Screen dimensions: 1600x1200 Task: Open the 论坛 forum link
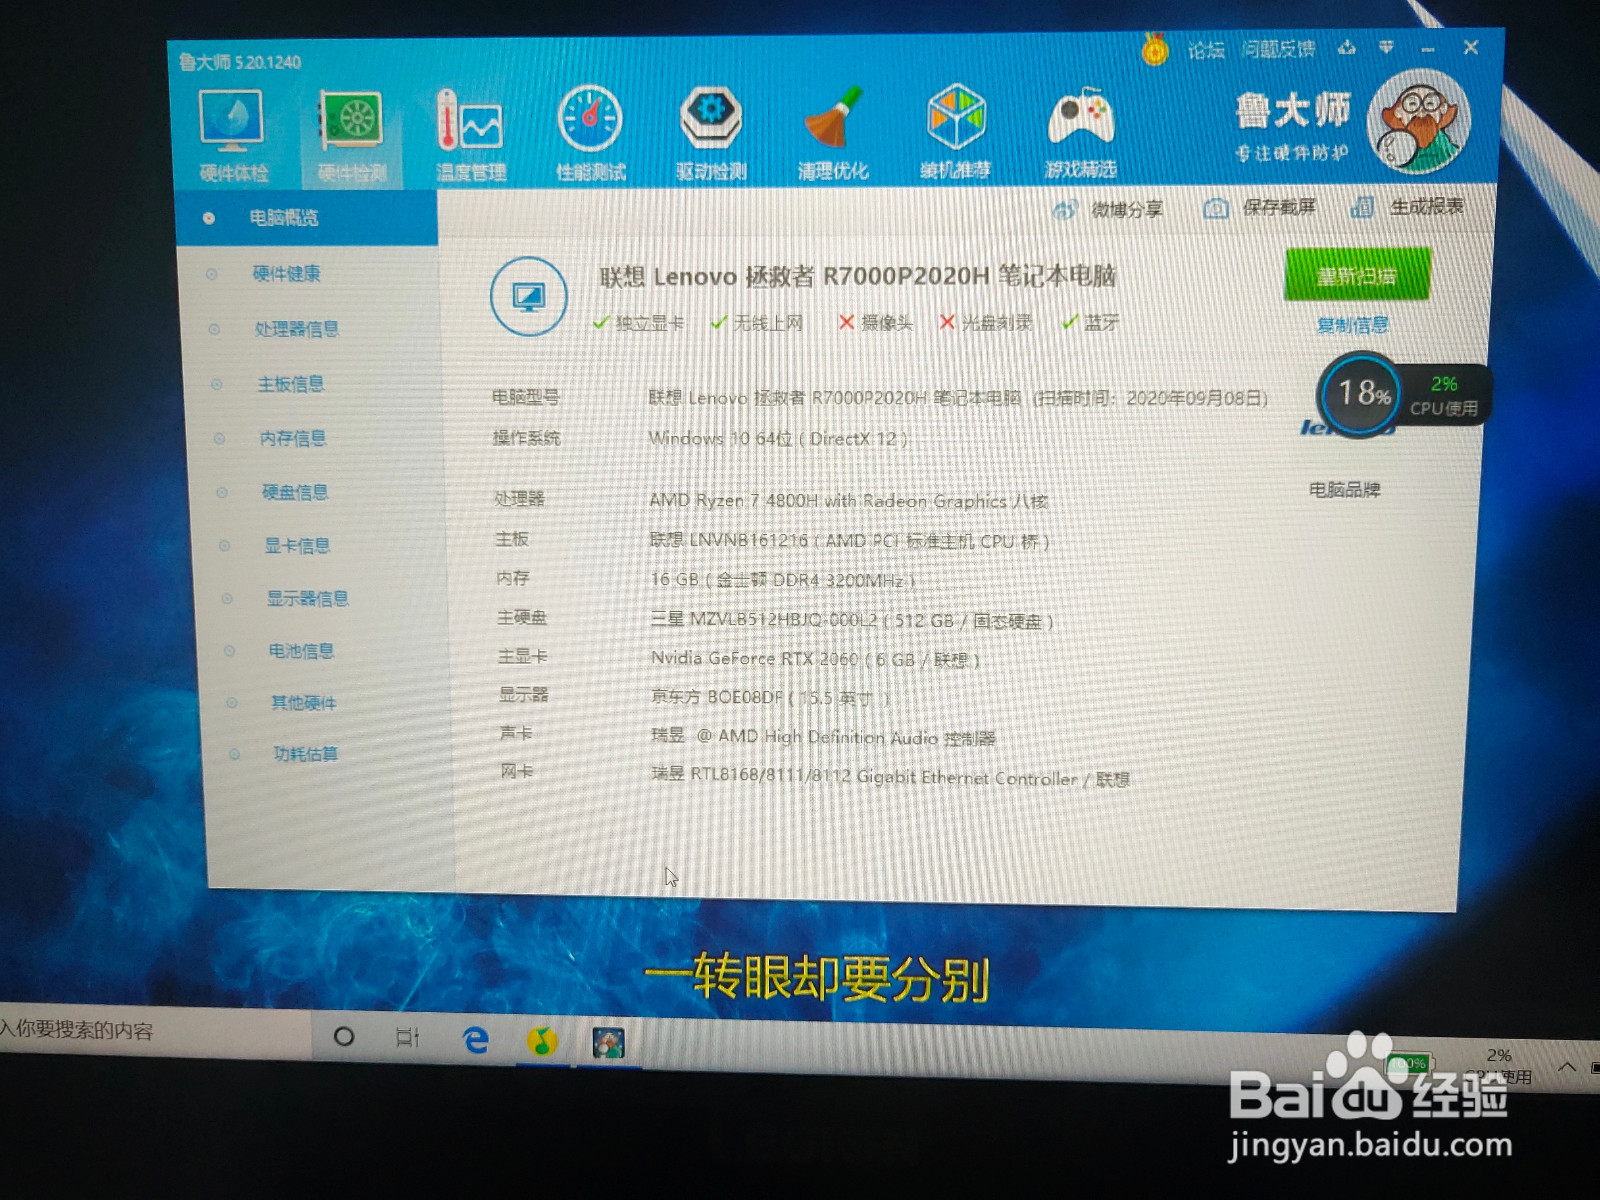tap(1206, 49)
